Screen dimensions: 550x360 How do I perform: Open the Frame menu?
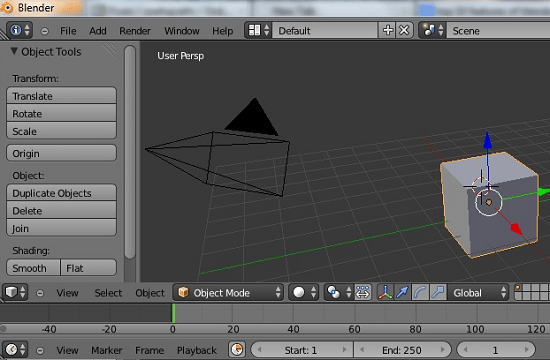(149, 350)
